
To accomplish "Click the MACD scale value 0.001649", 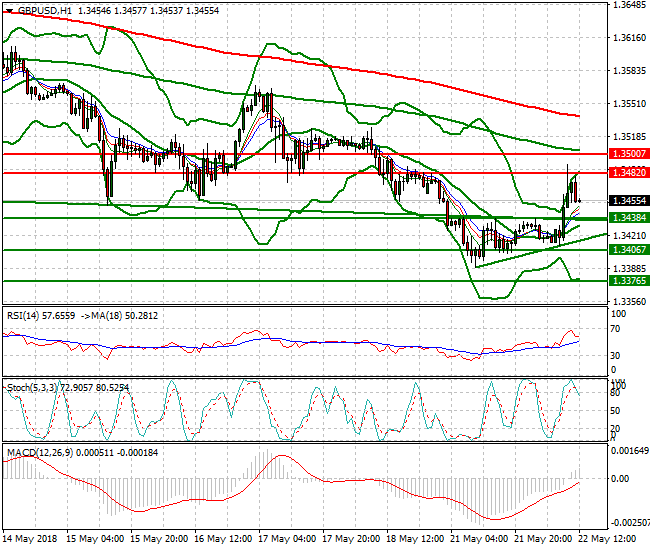I will (x=630, y=451).
